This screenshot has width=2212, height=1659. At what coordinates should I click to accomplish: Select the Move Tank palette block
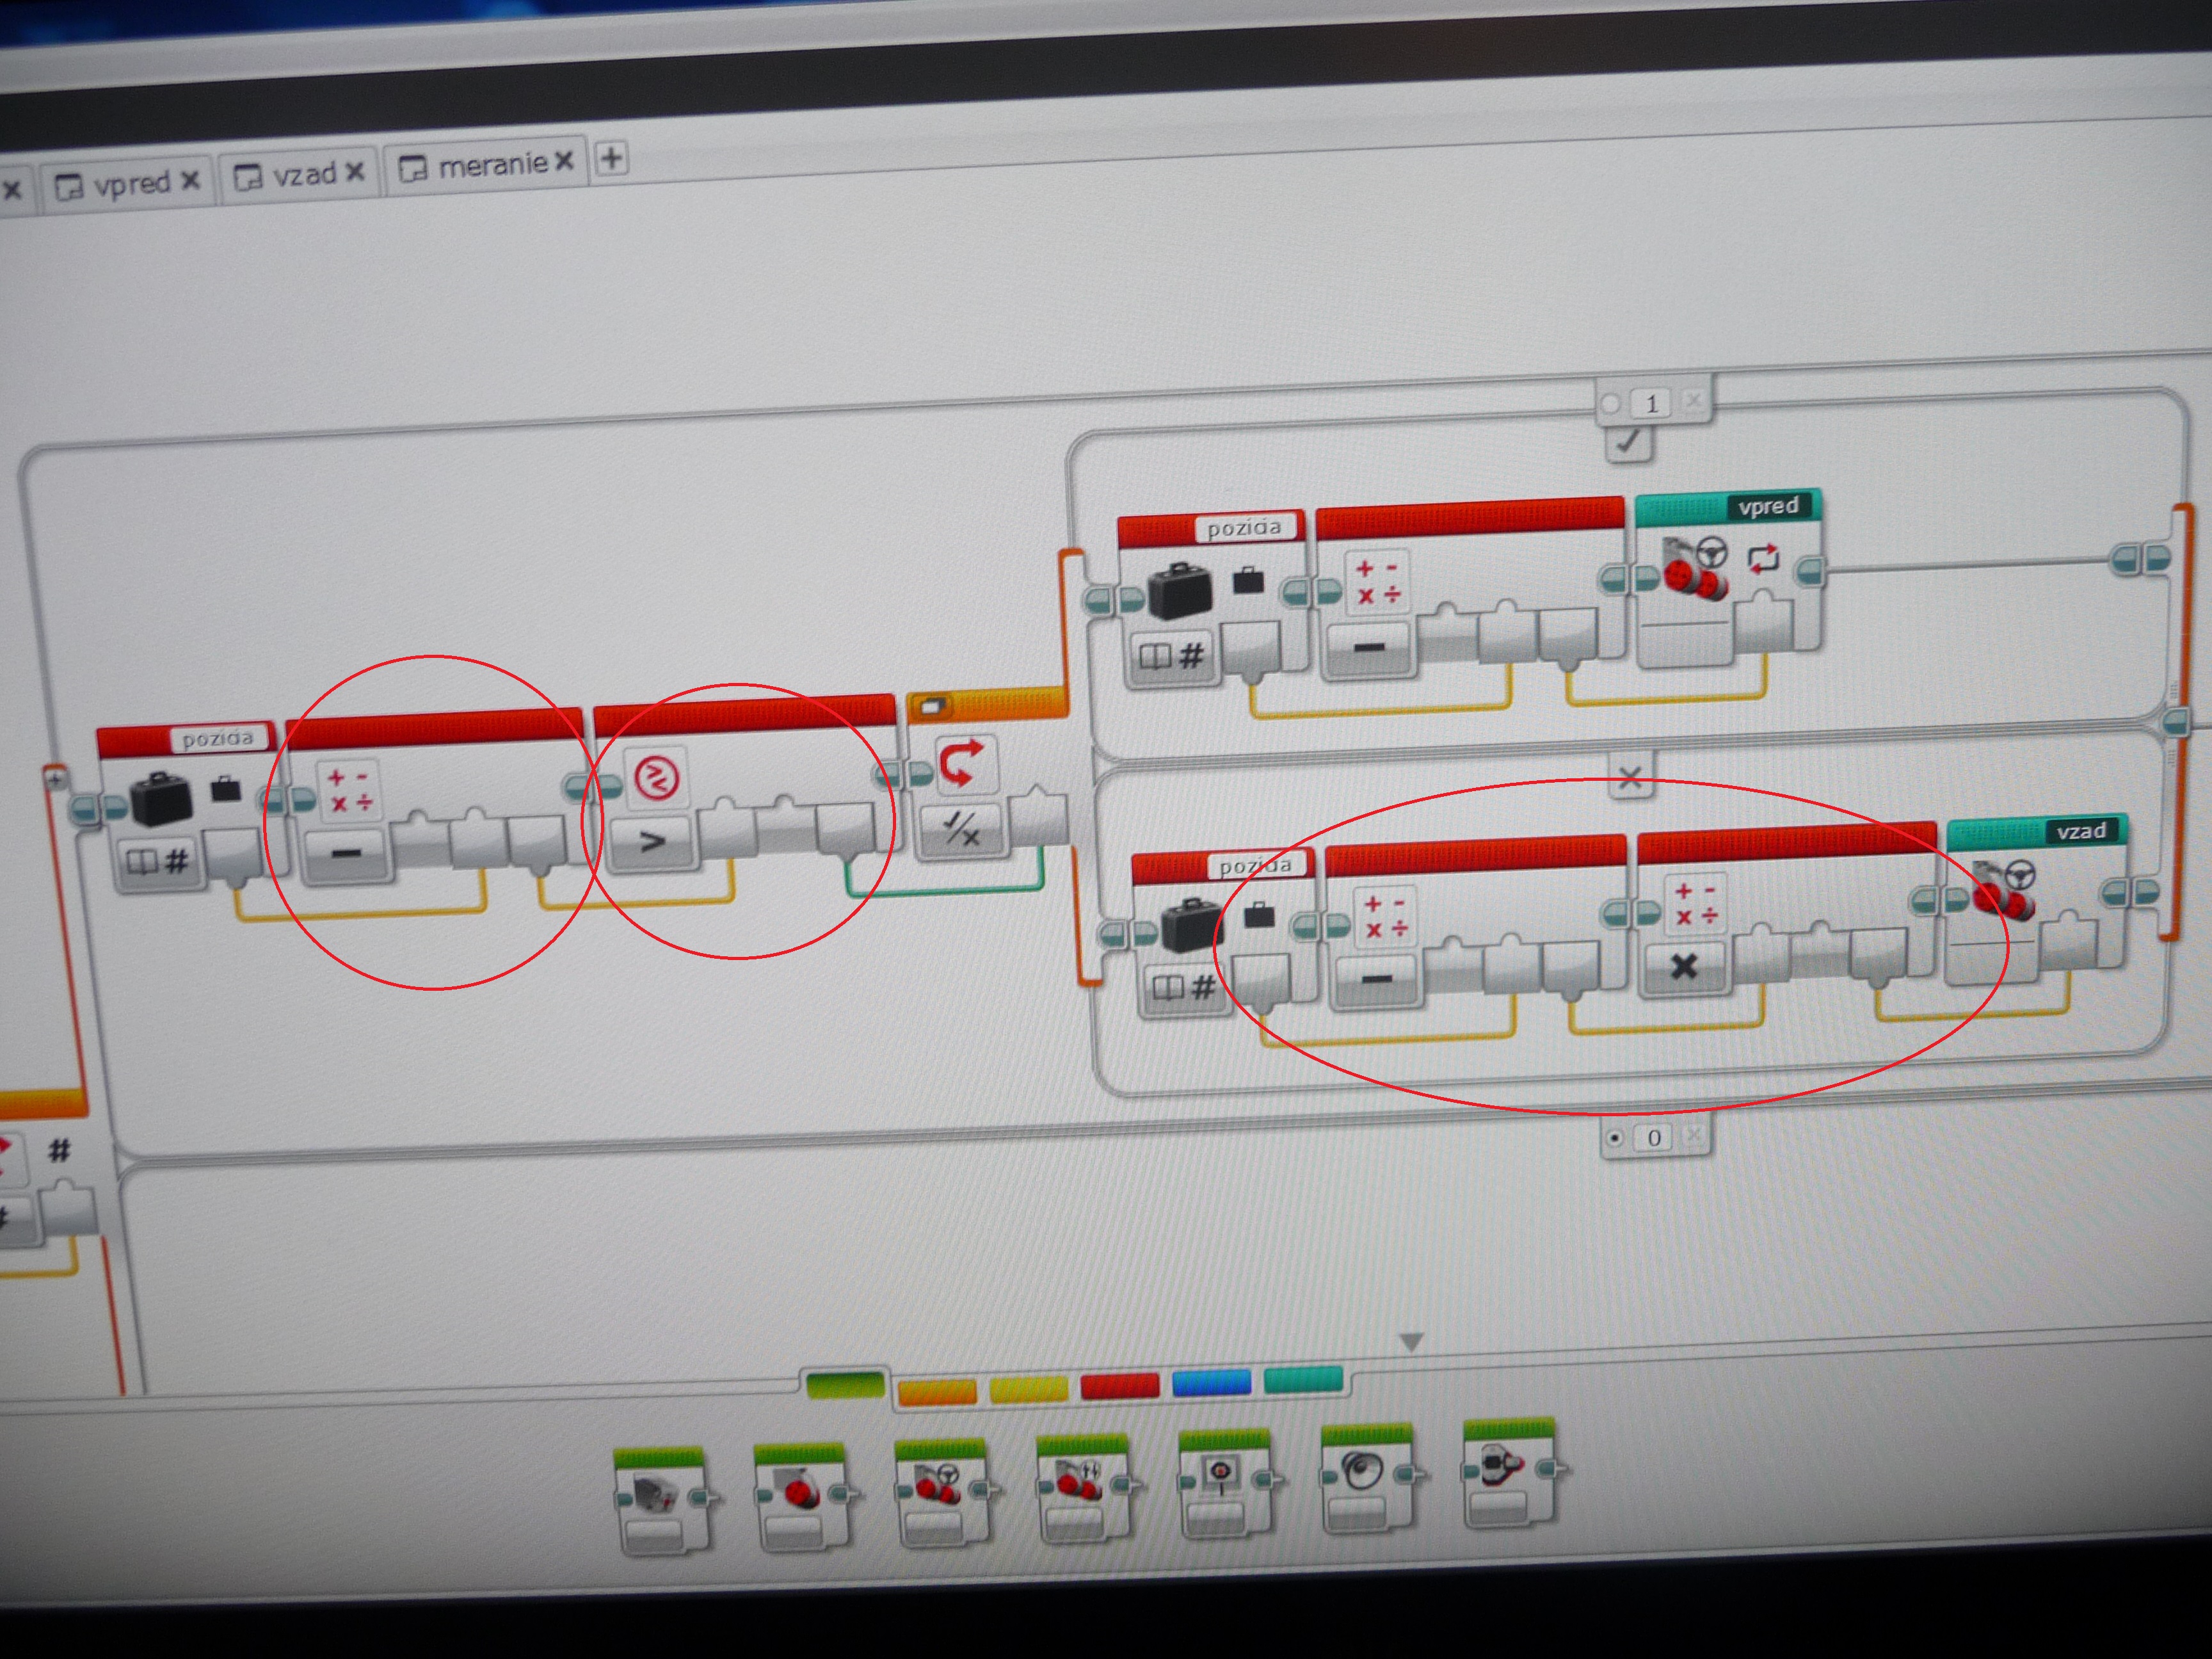click(x=1080, y=1485)
